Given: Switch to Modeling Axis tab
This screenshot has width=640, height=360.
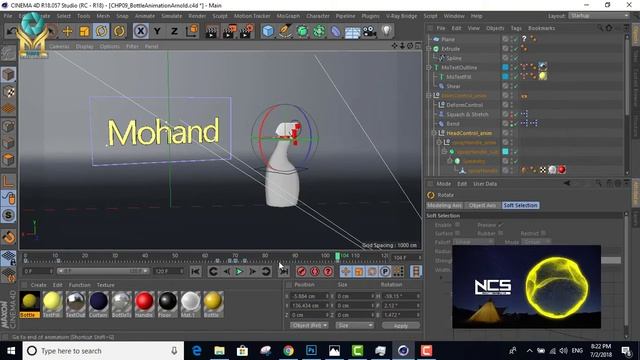Looking at the screenshot, I should pyautogui.click(x=444, y=205).
